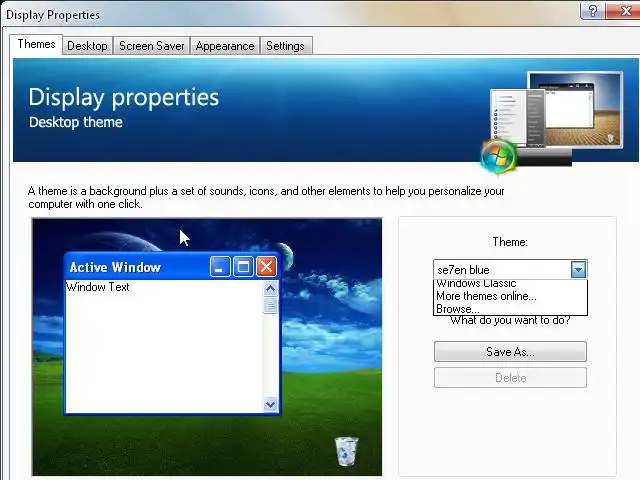Go to the Appearance tab
Screen dimensions: 640x480
coord(225,46)
